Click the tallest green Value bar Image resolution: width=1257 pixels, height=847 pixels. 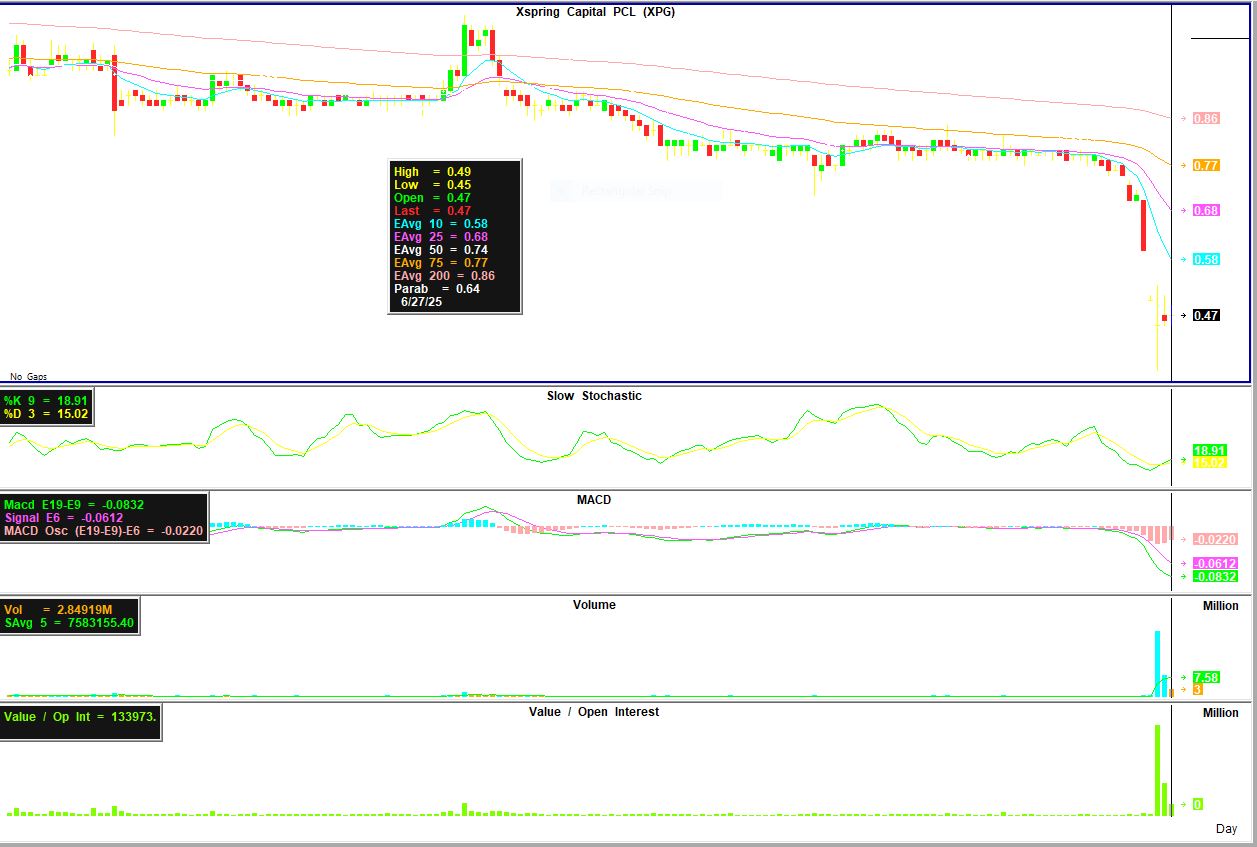pos(1157,770)
